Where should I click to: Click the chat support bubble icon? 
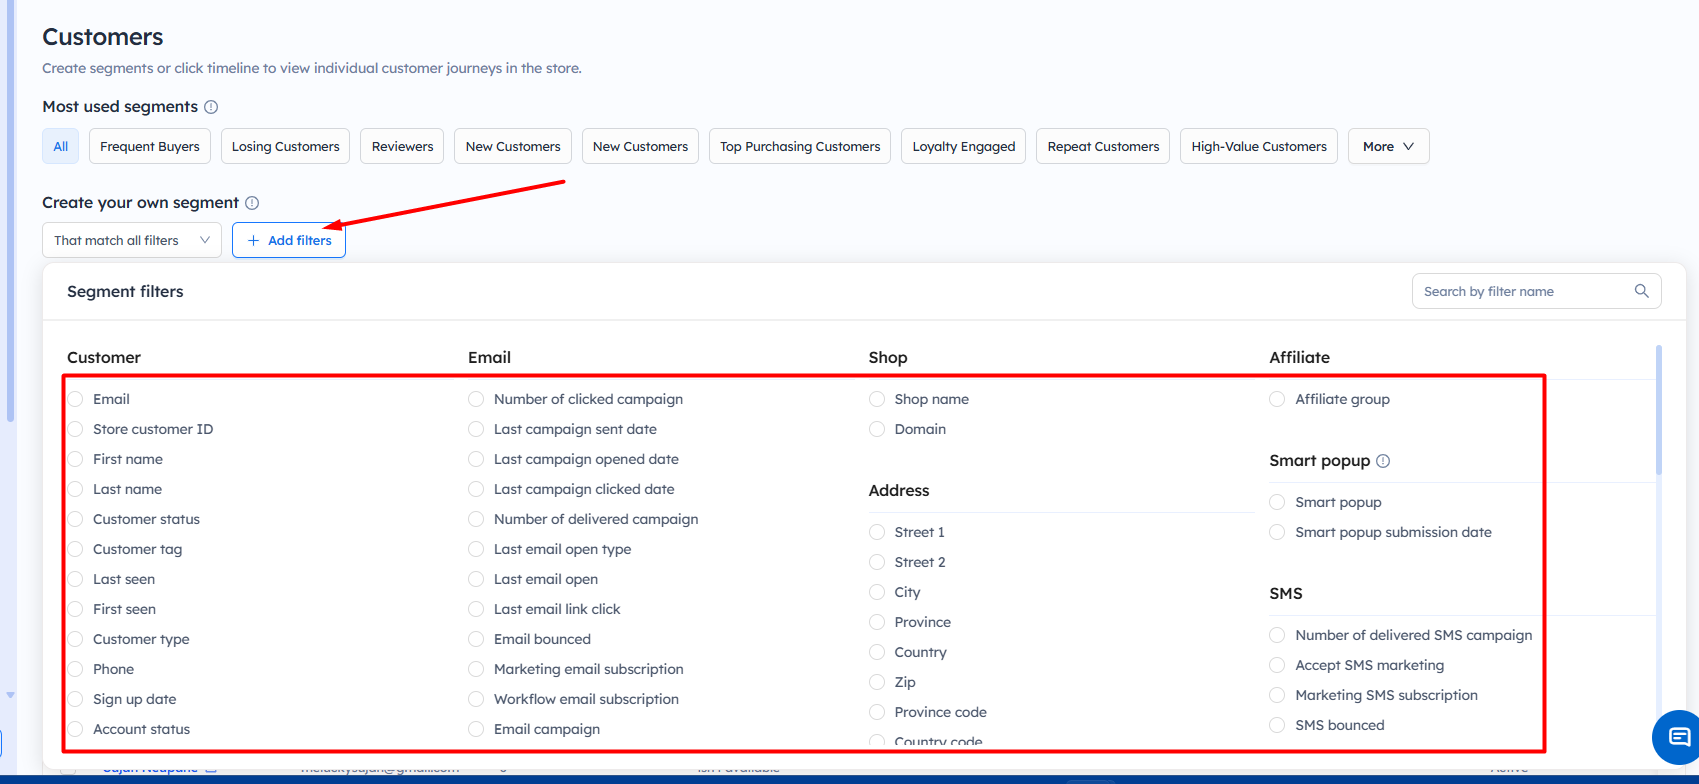coord(1678,738)
